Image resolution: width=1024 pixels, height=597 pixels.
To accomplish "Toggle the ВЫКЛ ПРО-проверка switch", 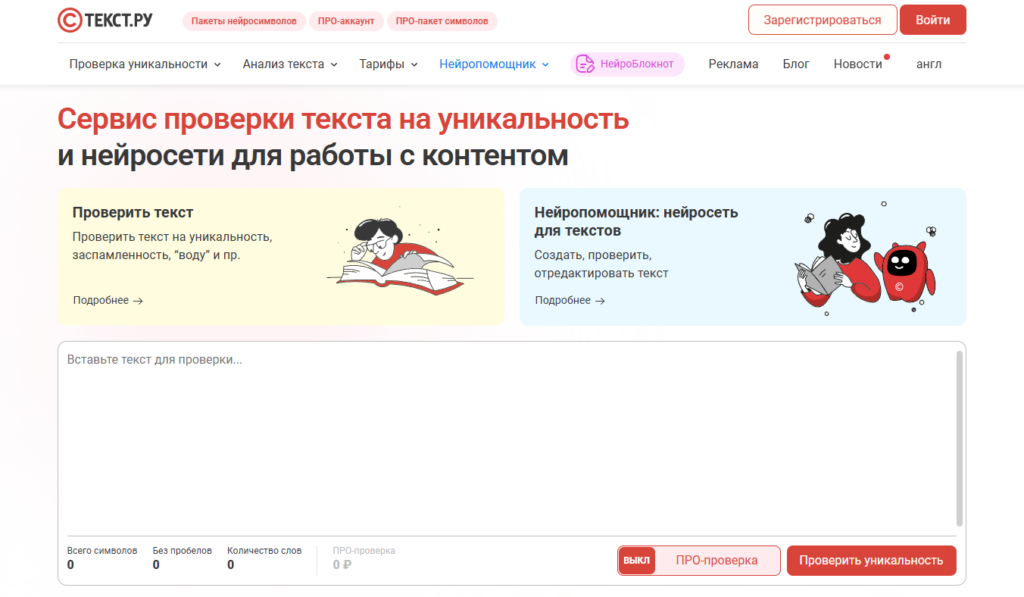I will pyautogui.click(x=637, y=560).
